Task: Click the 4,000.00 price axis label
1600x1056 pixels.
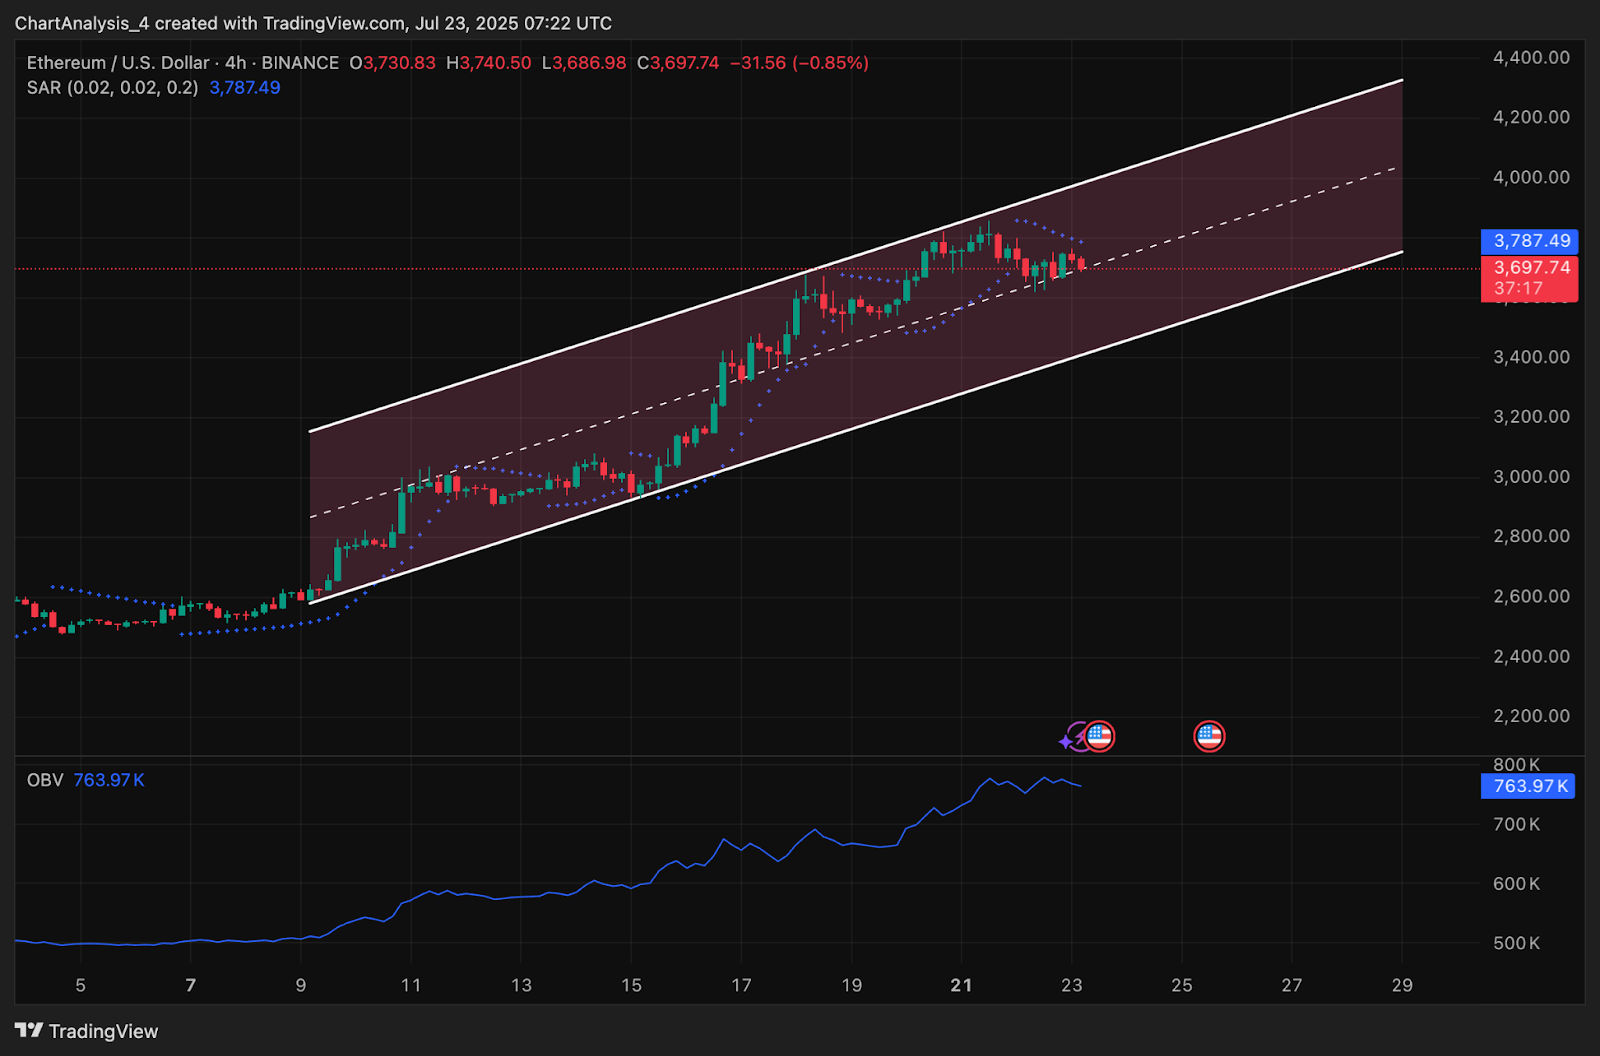Action: [x=1531, y=177]
